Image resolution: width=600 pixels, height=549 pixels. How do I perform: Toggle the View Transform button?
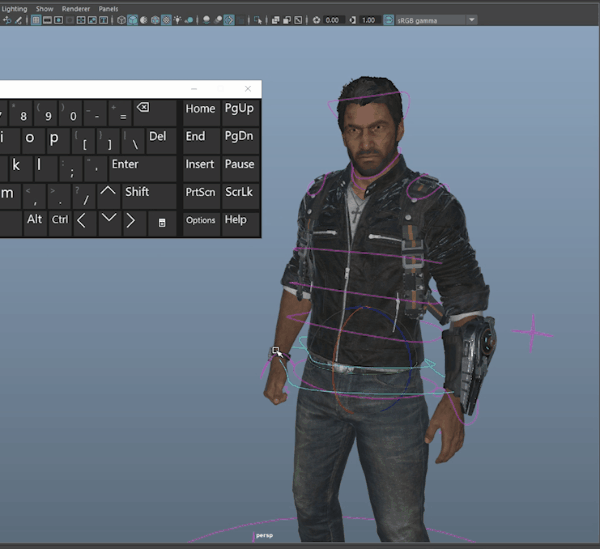(x=388, y=20)
